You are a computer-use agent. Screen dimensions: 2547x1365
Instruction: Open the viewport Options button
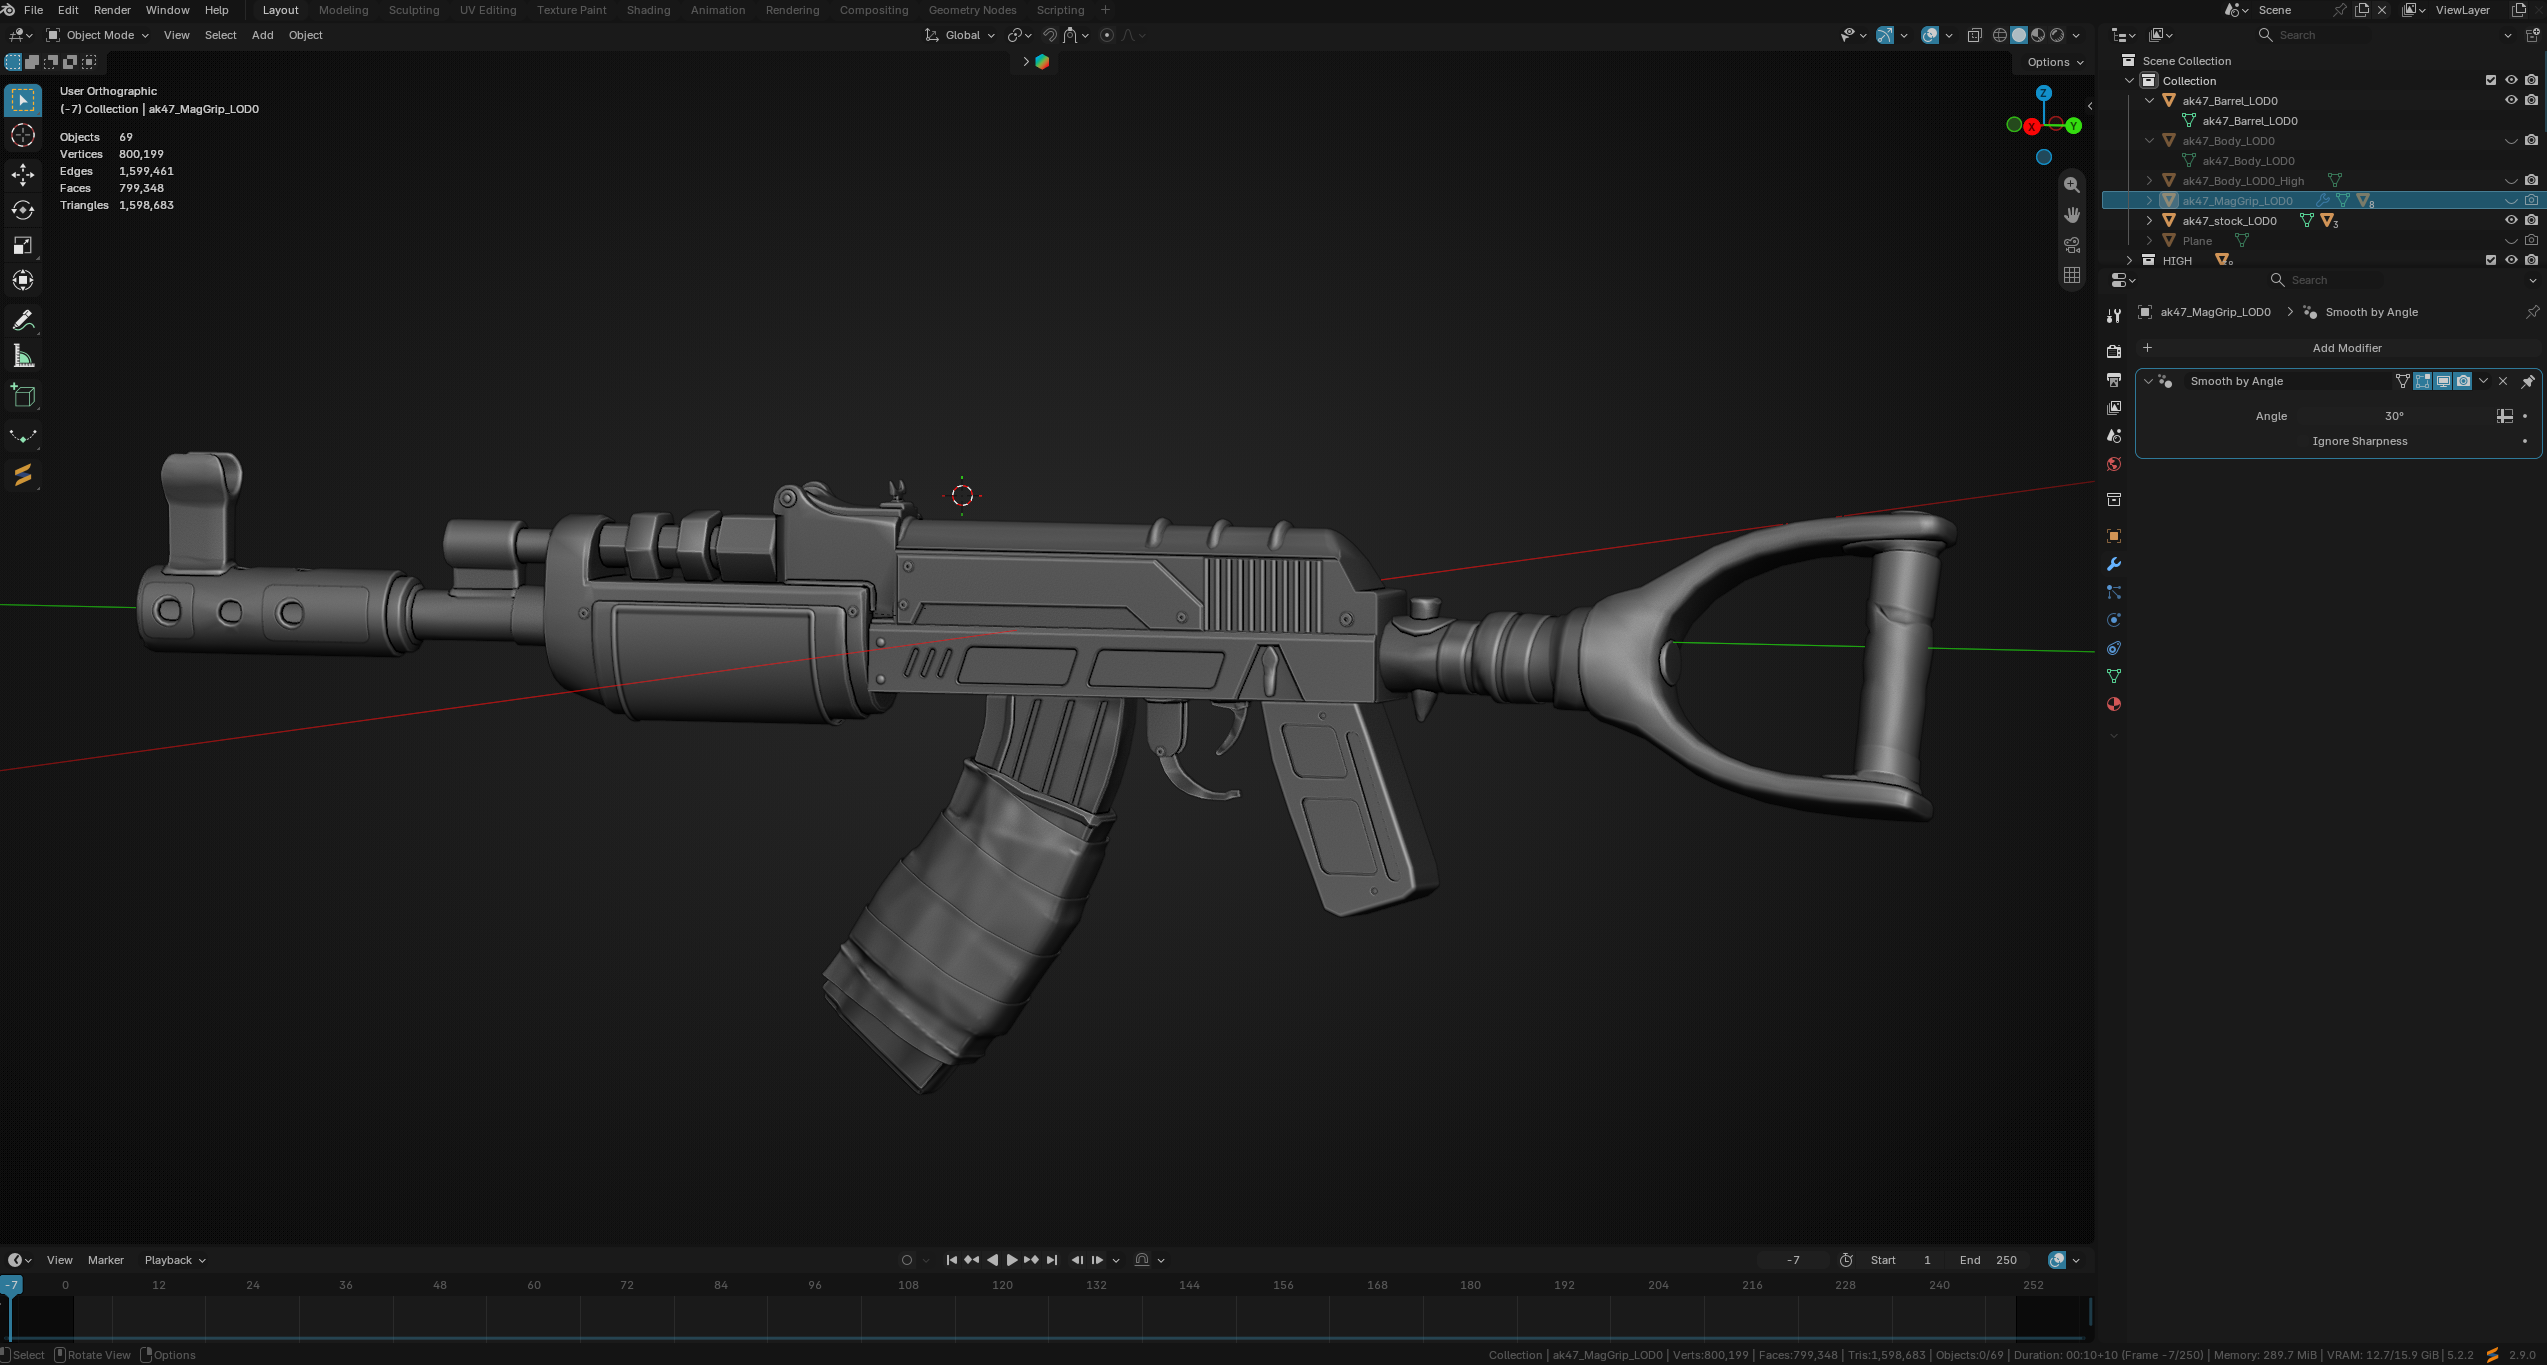coord(2054,62)
